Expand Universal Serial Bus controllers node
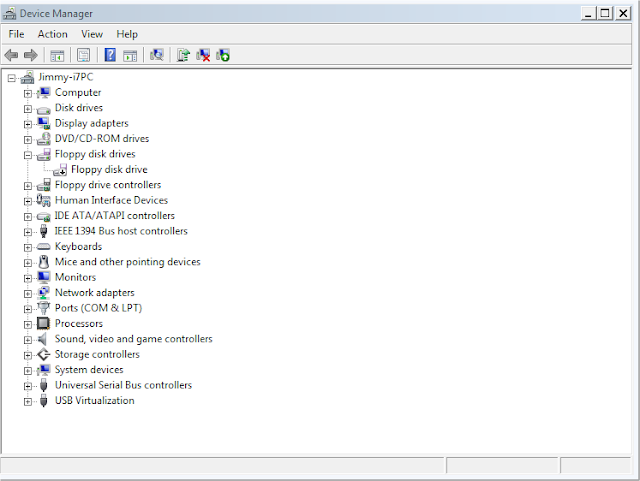 27,386
